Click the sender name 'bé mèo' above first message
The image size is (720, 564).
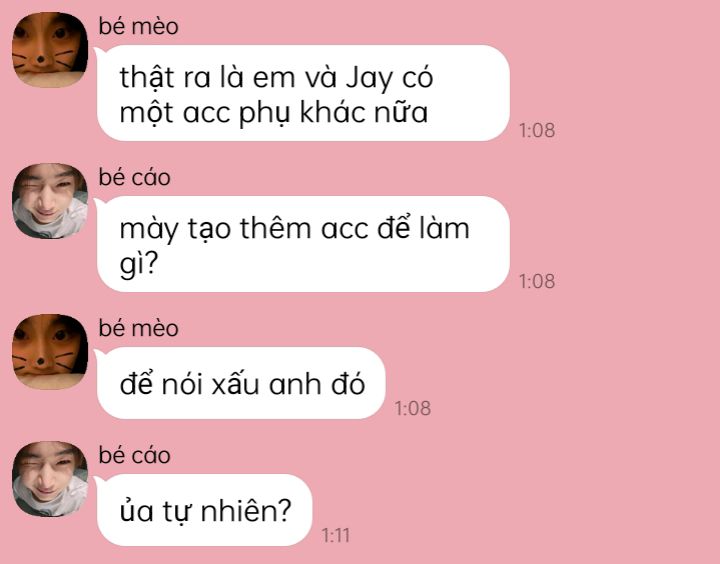tap(138, 26)
